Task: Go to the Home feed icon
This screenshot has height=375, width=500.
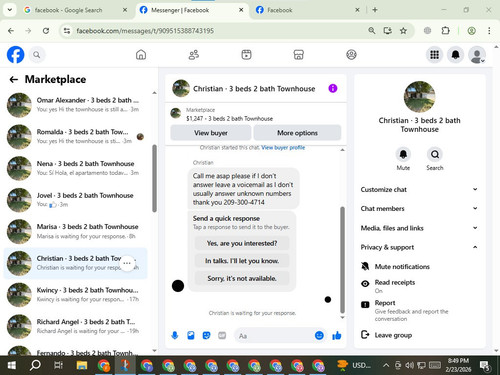Action: point(141,55)
